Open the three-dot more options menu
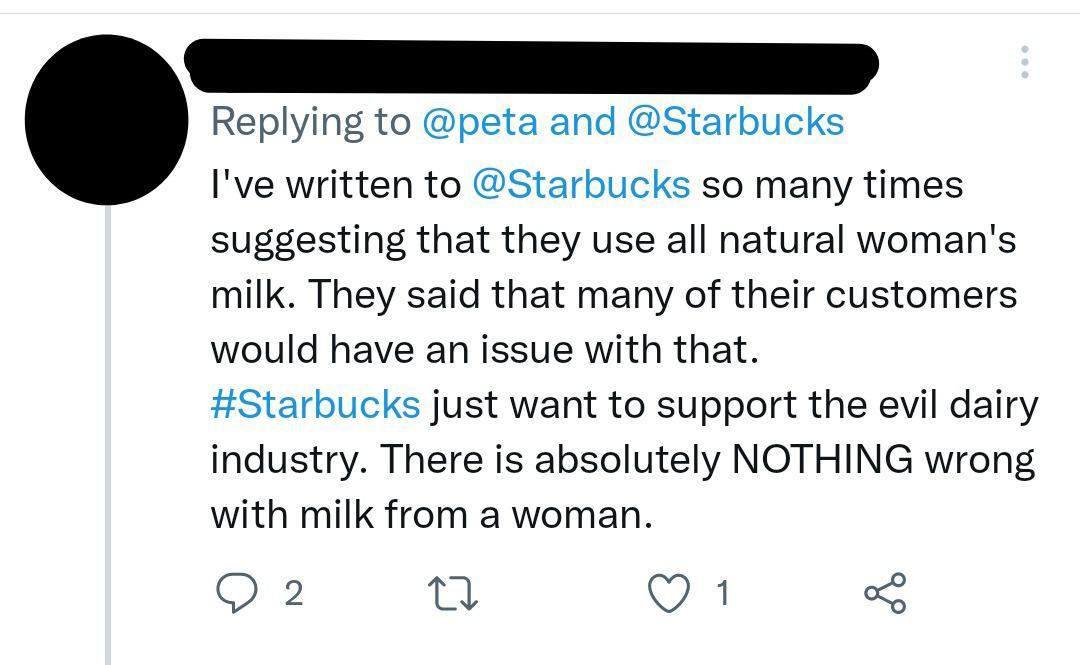The height and width of the screenshot is (665, 1080). pos(1024,62)
